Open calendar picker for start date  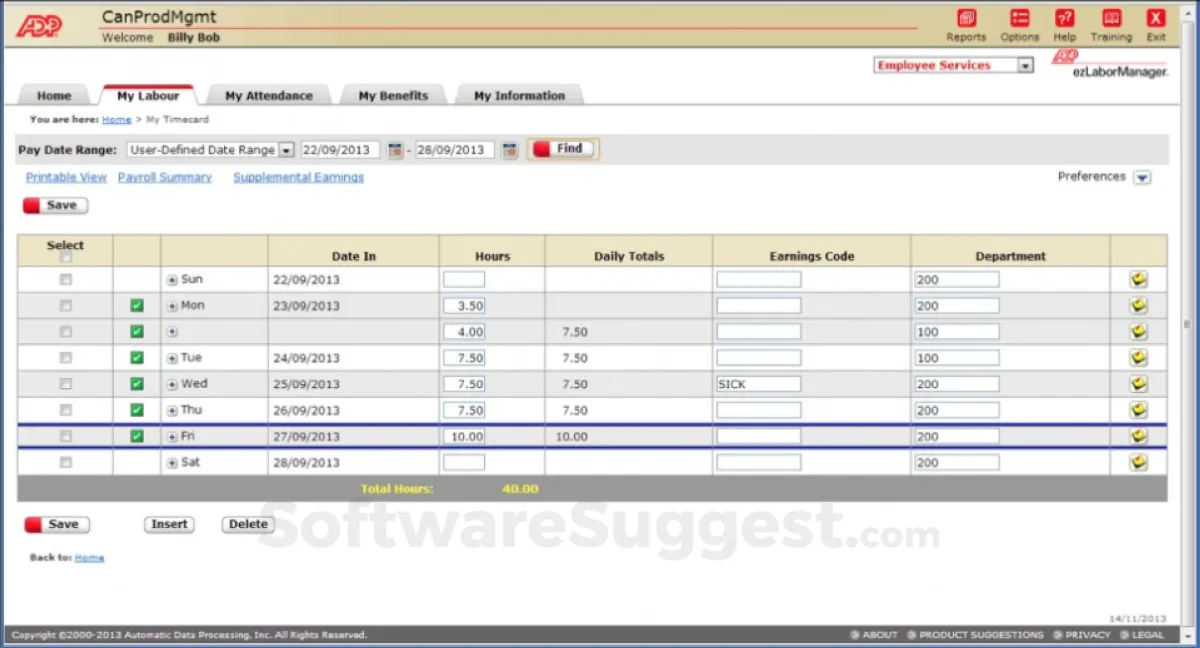pyautogui.click(x=395, y=150)
